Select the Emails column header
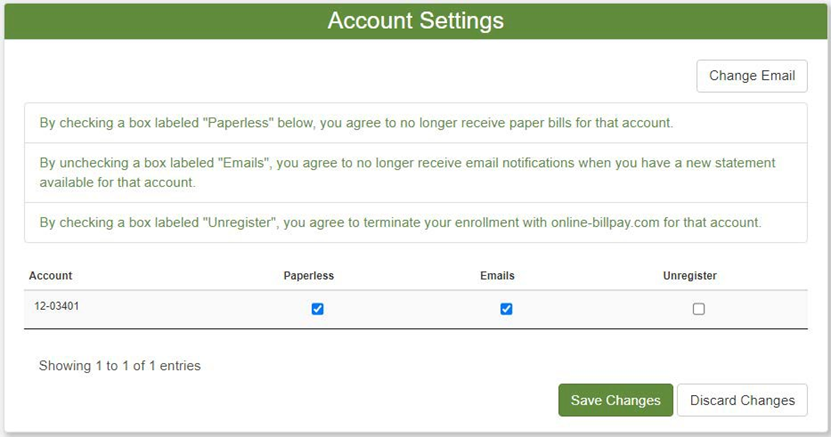The height and width of the screenshot is (437, 831). 498,276
